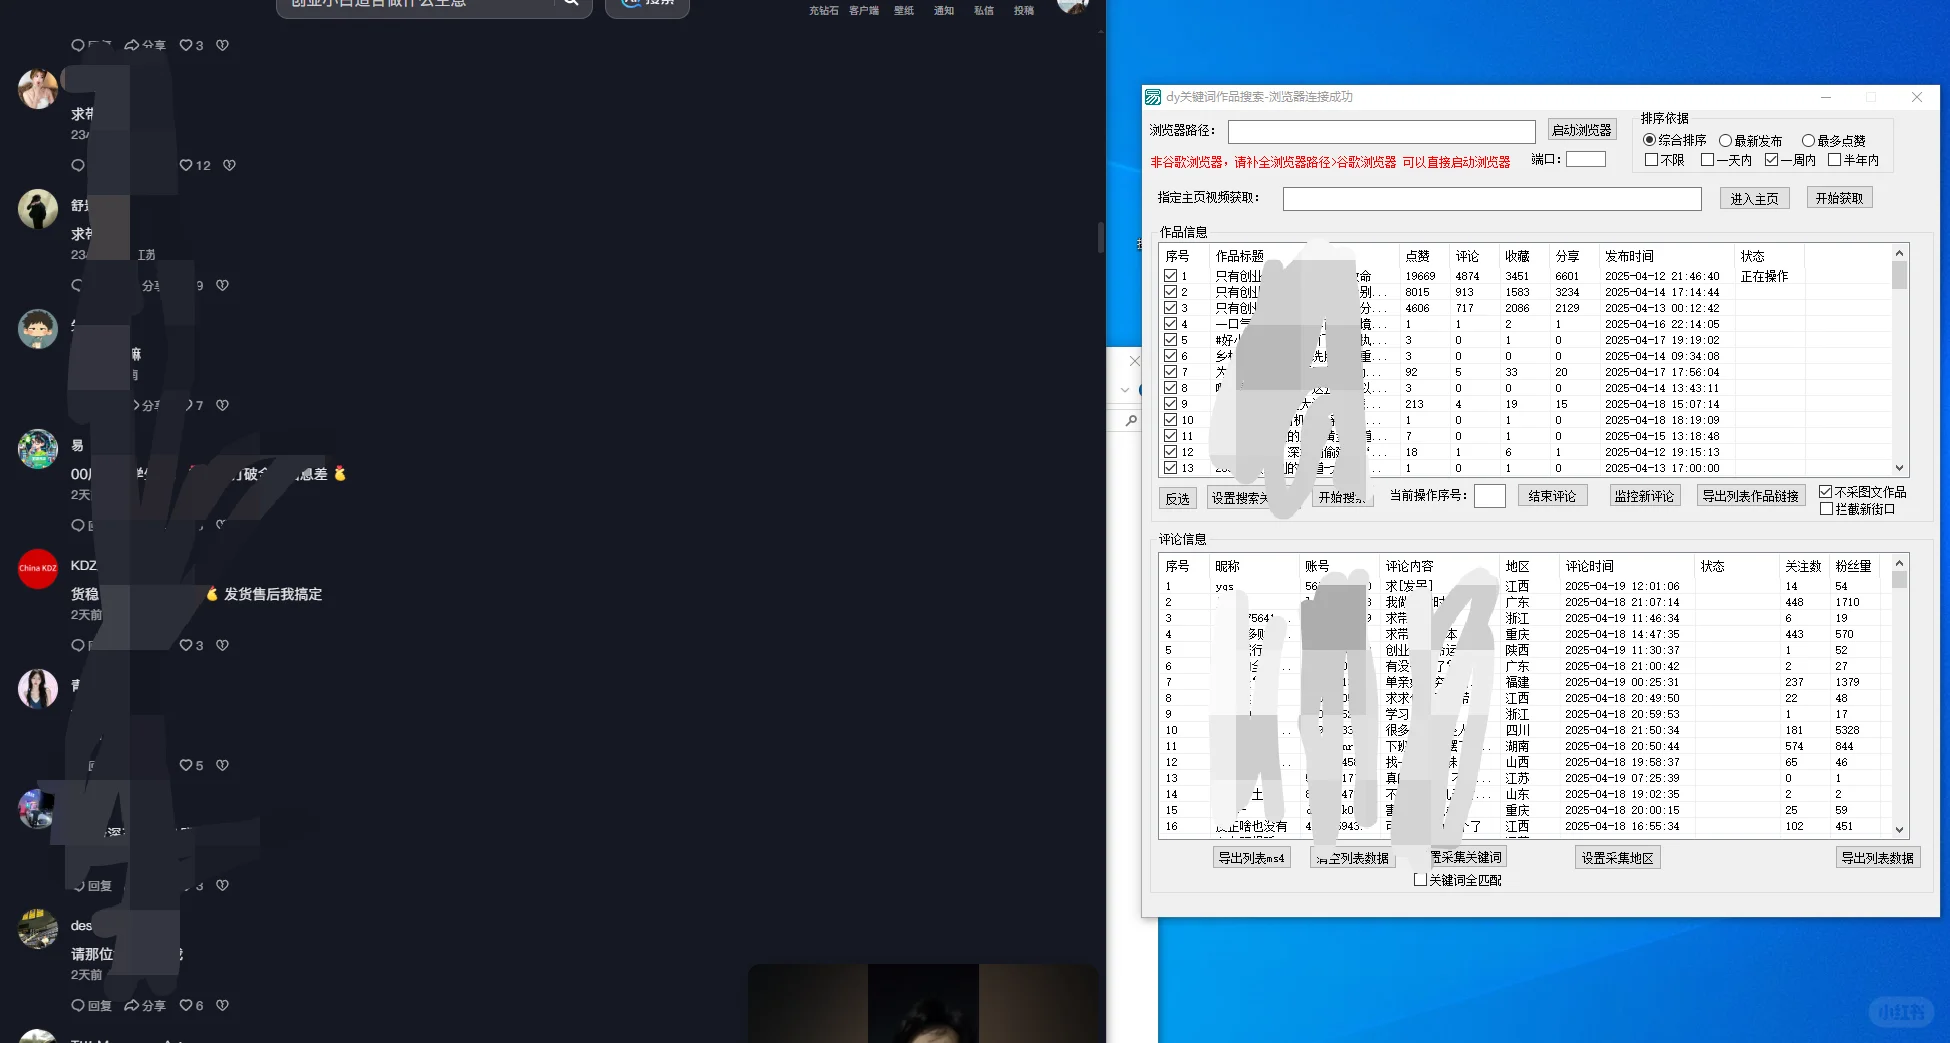Image resolution: width=1950 pixels, height=1043 pixels.
Task: Click the reply icon under des comment
Action: 78,1005
